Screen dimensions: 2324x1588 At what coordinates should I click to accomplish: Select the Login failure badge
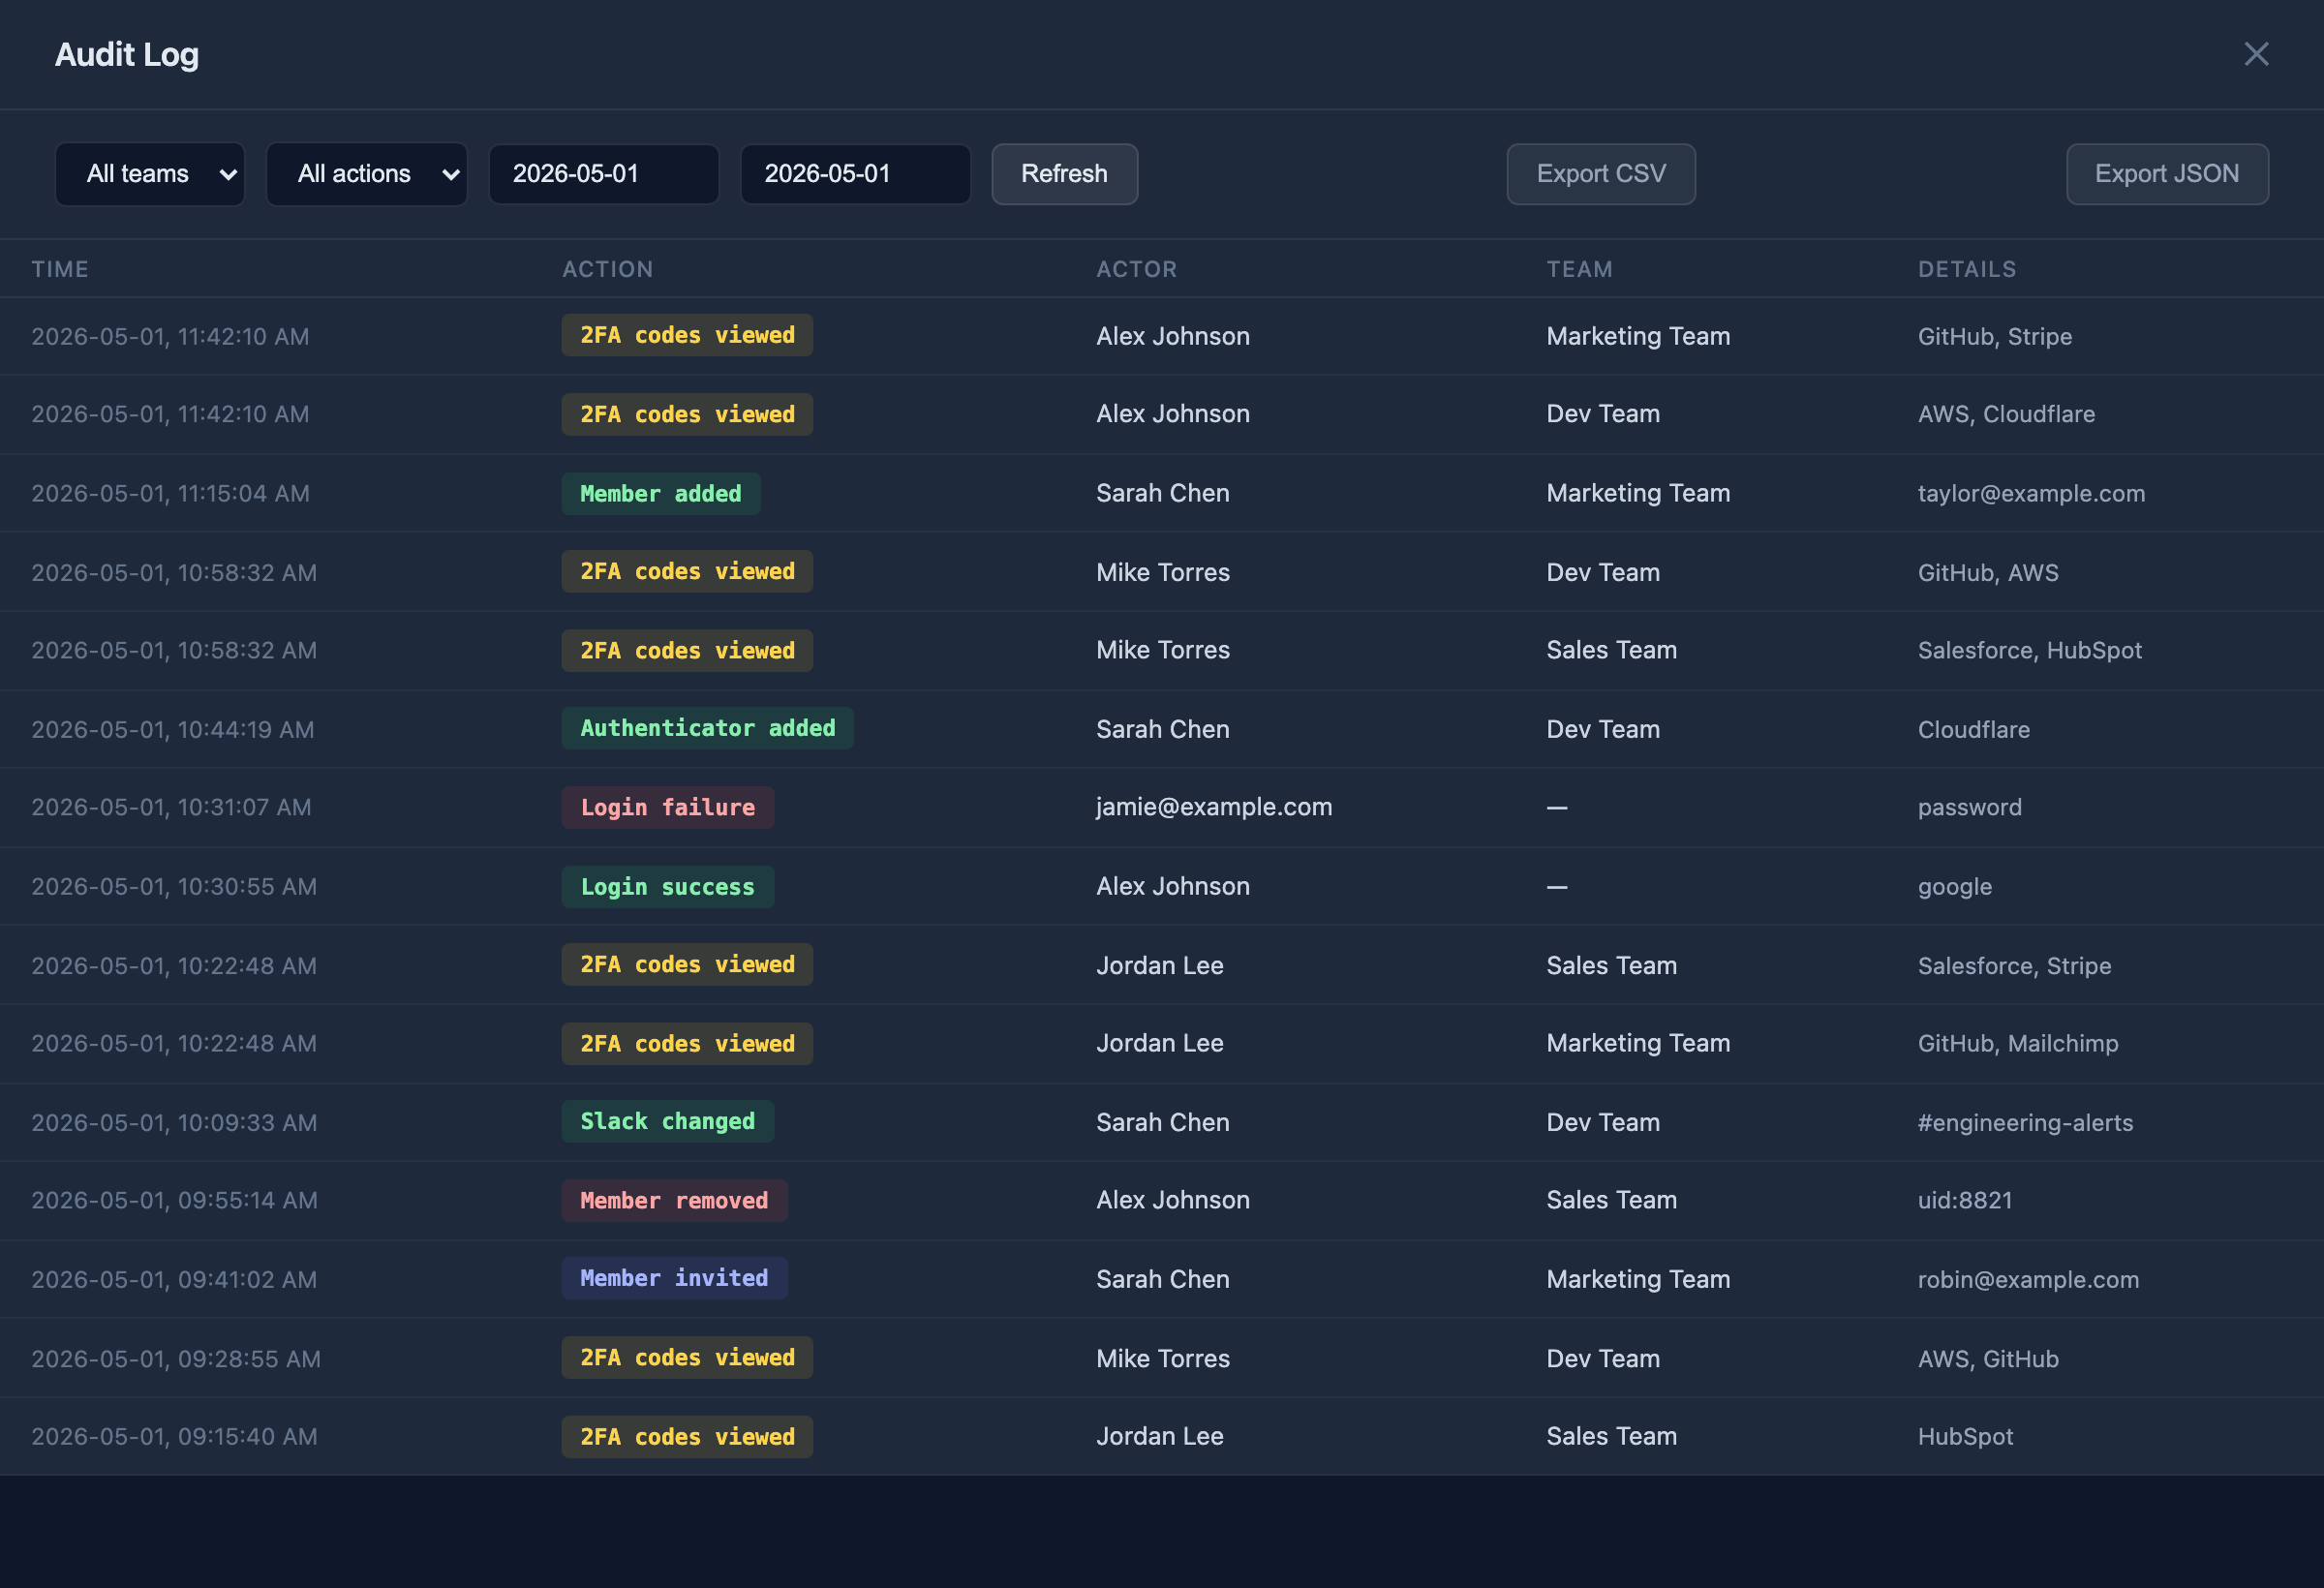[x=668, y=807]
